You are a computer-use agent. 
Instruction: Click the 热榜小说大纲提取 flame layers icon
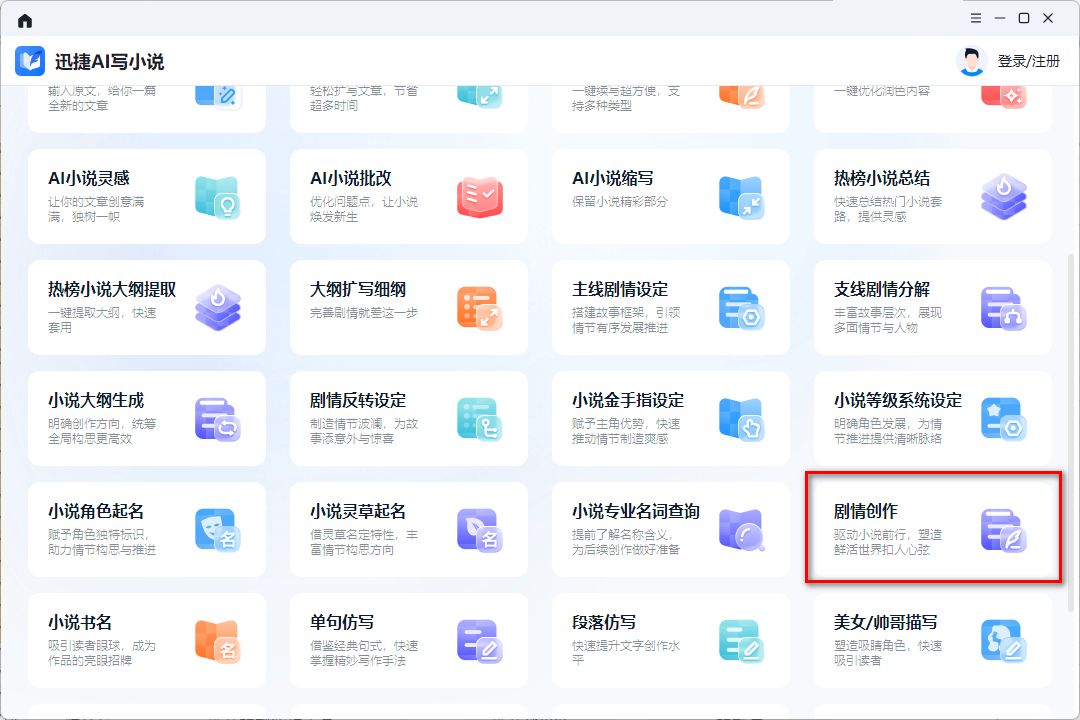click(x=218, y=308)
